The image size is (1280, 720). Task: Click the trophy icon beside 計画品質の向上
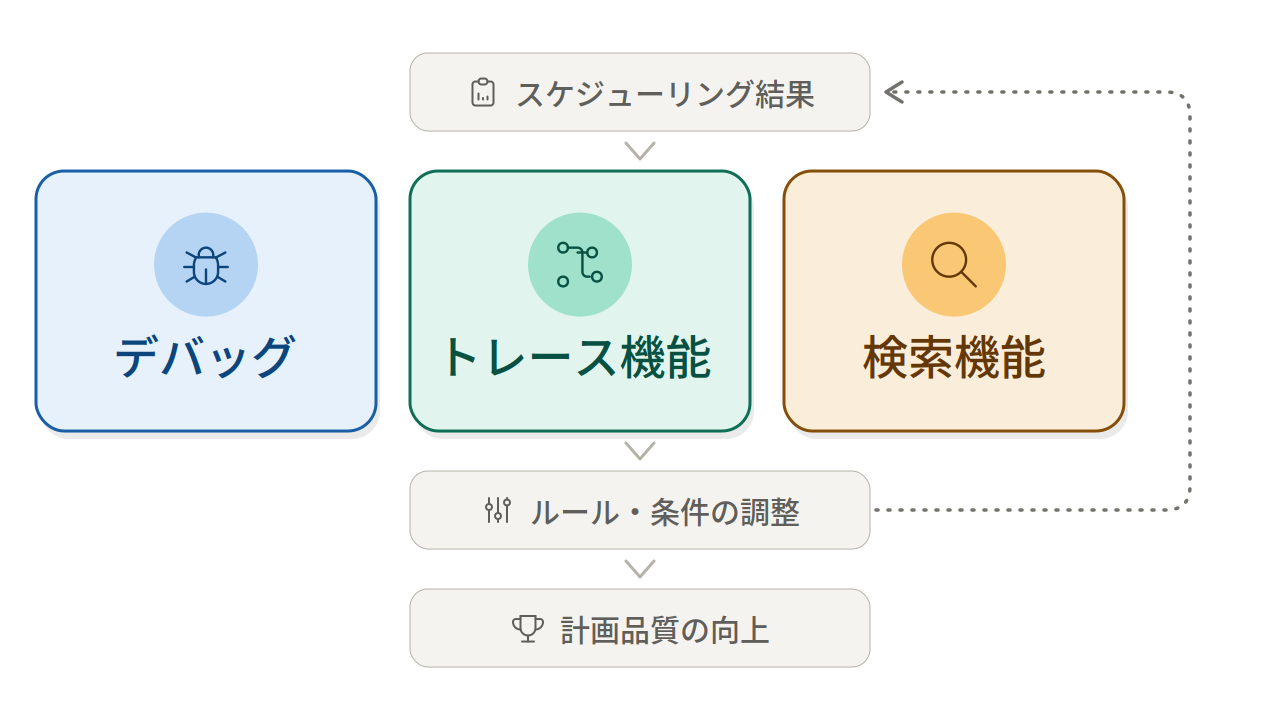point(527,628)
